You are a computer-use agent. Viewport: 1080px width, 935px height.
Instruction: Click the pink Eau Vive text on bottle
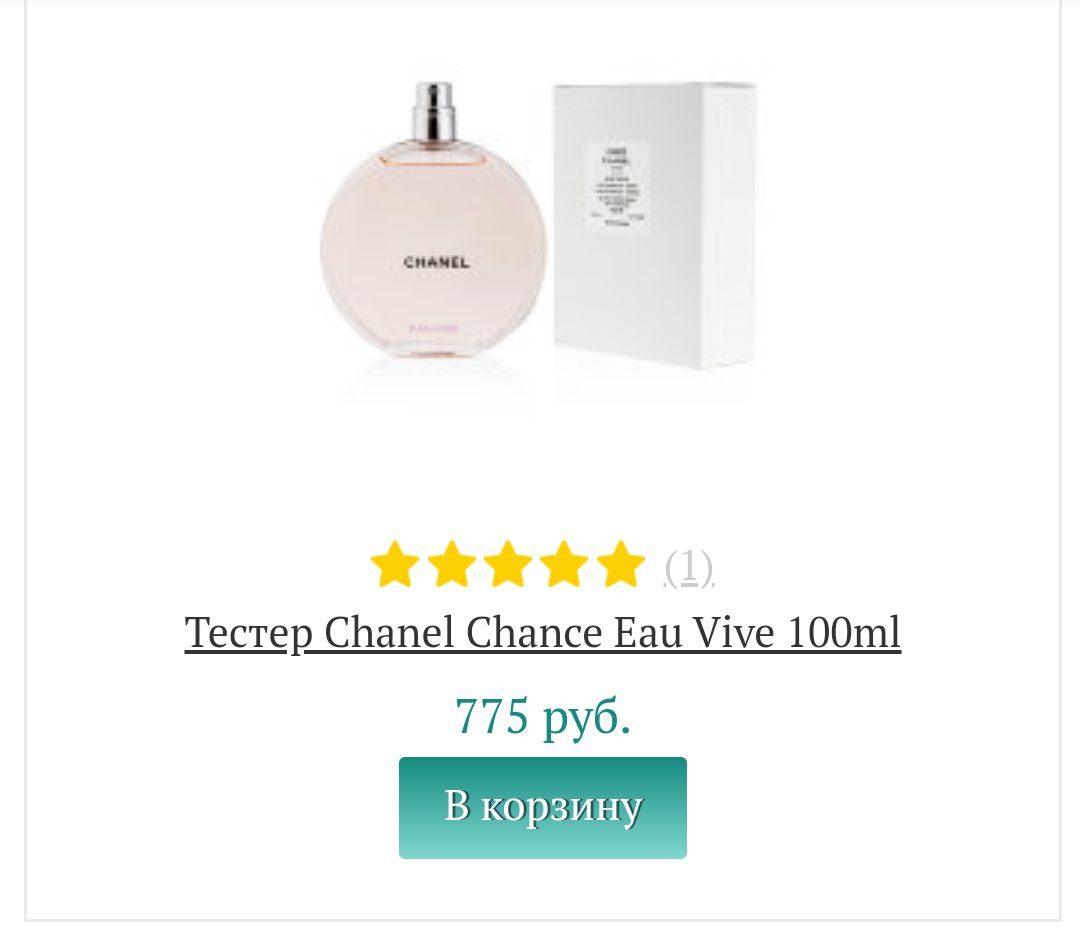tap(434, 327)
